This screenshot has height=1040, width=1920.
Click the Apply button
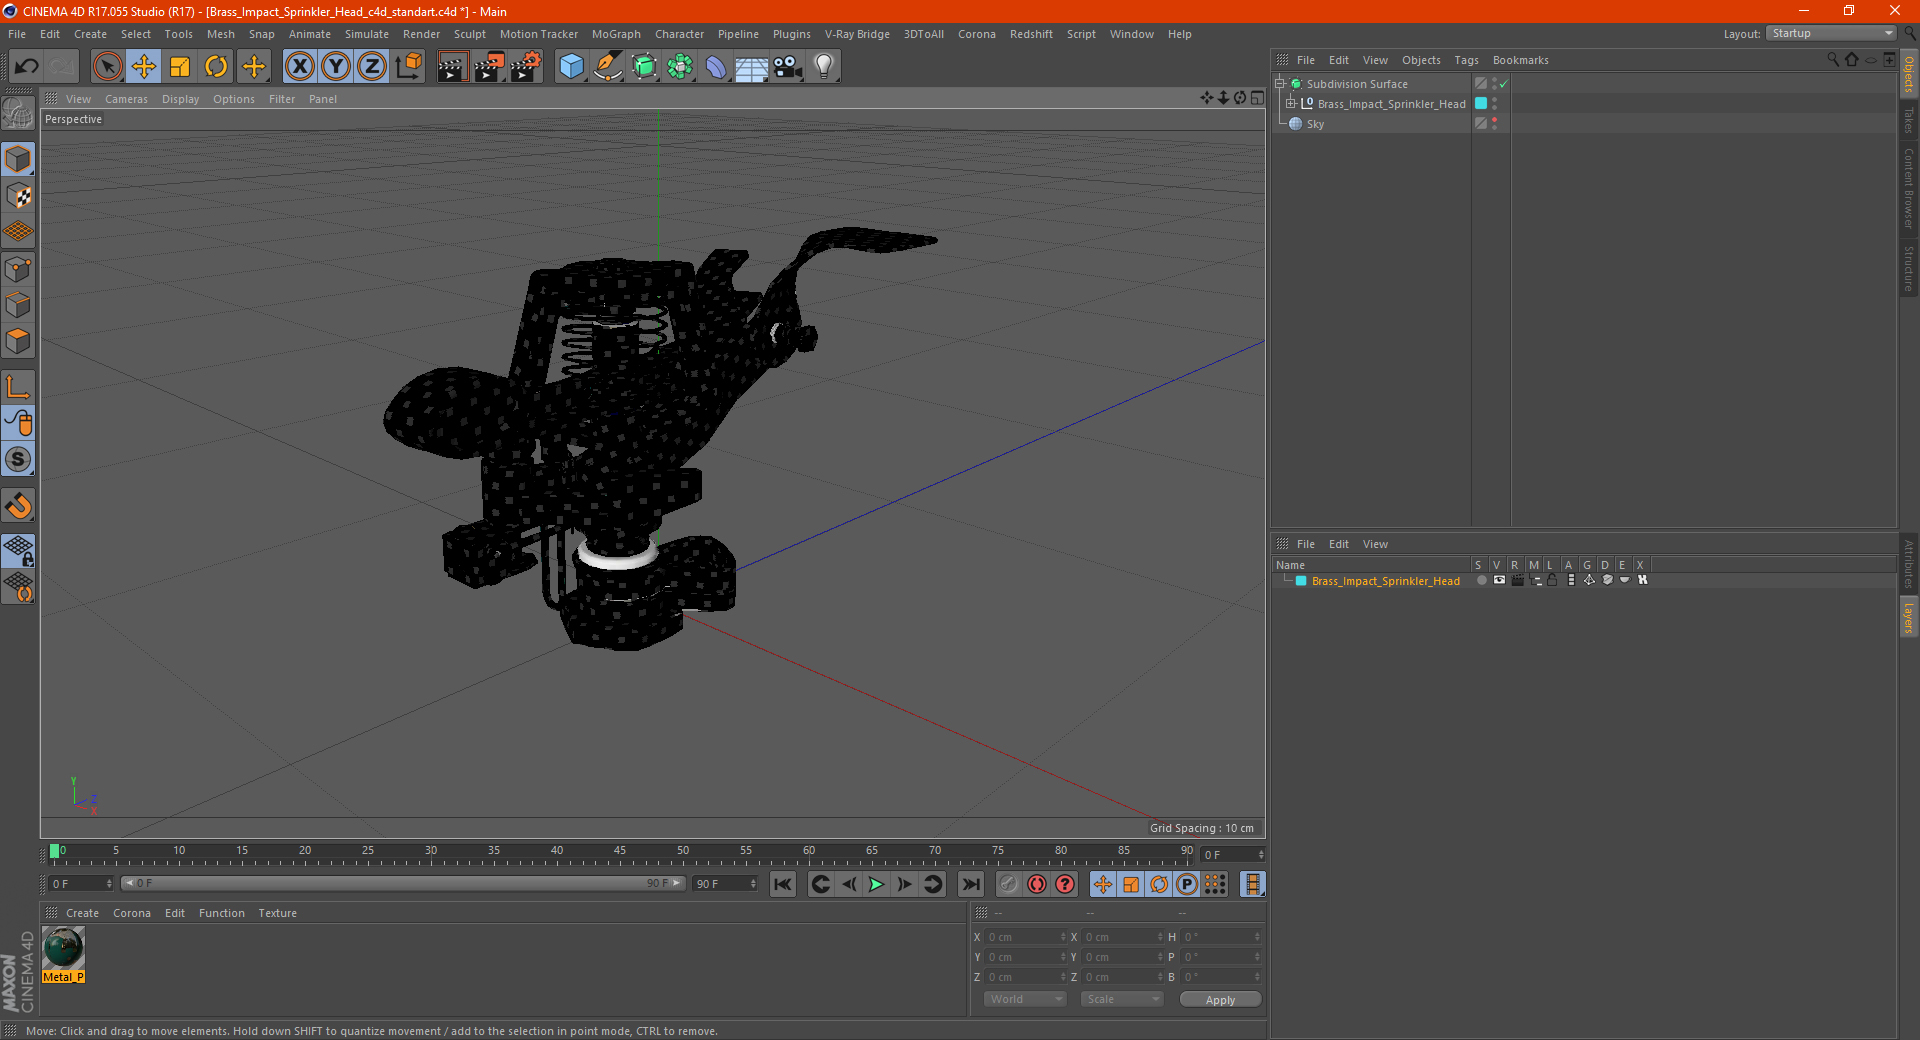(1220, 1000)
